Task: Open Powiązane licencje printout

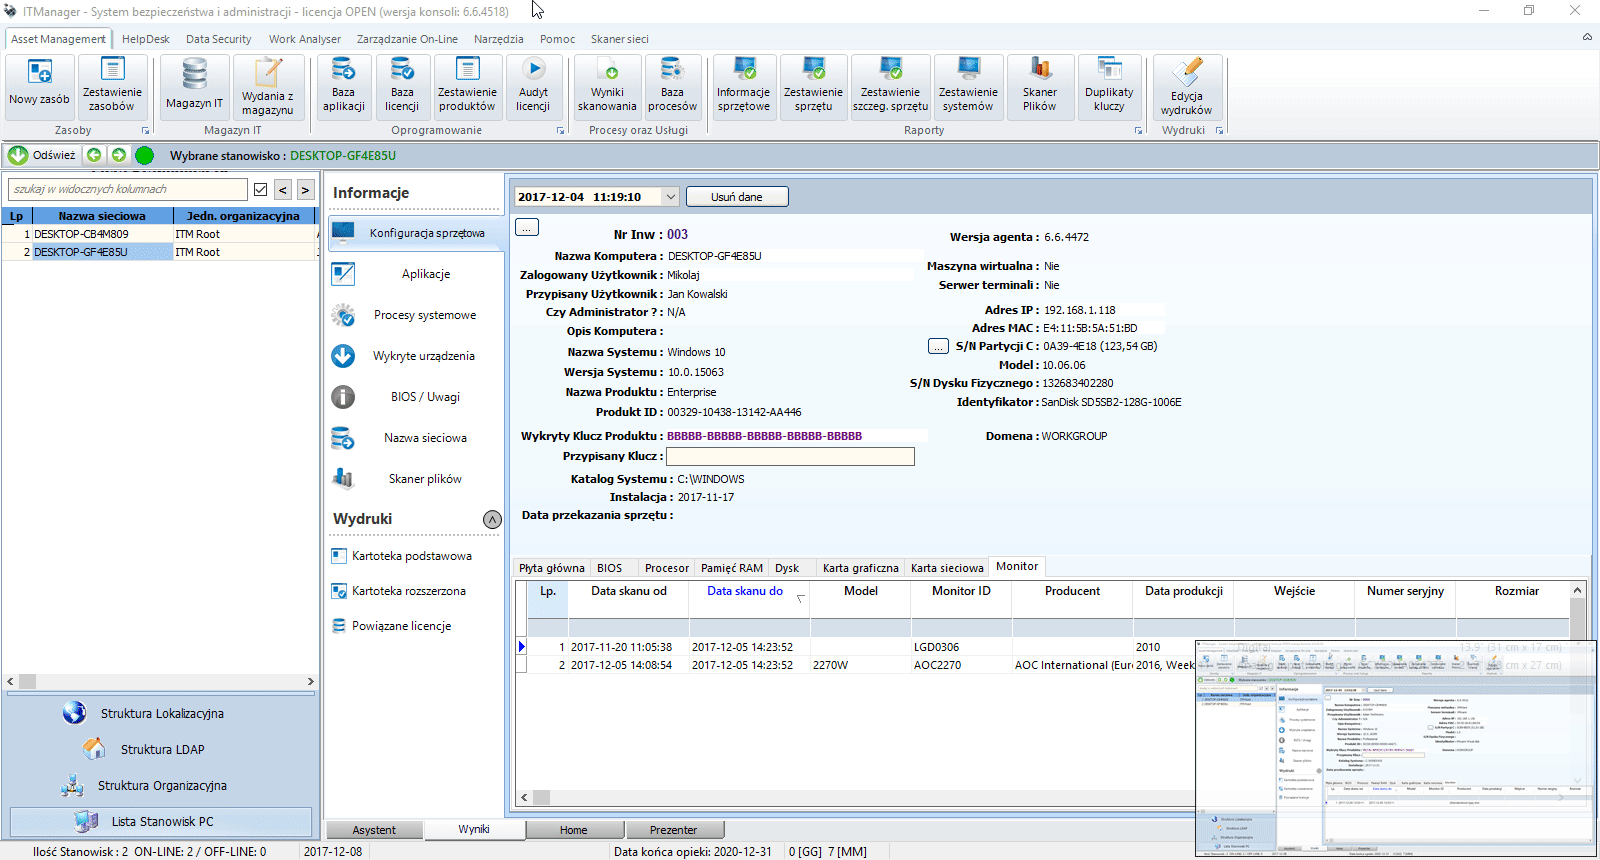Action: point(392,626)
